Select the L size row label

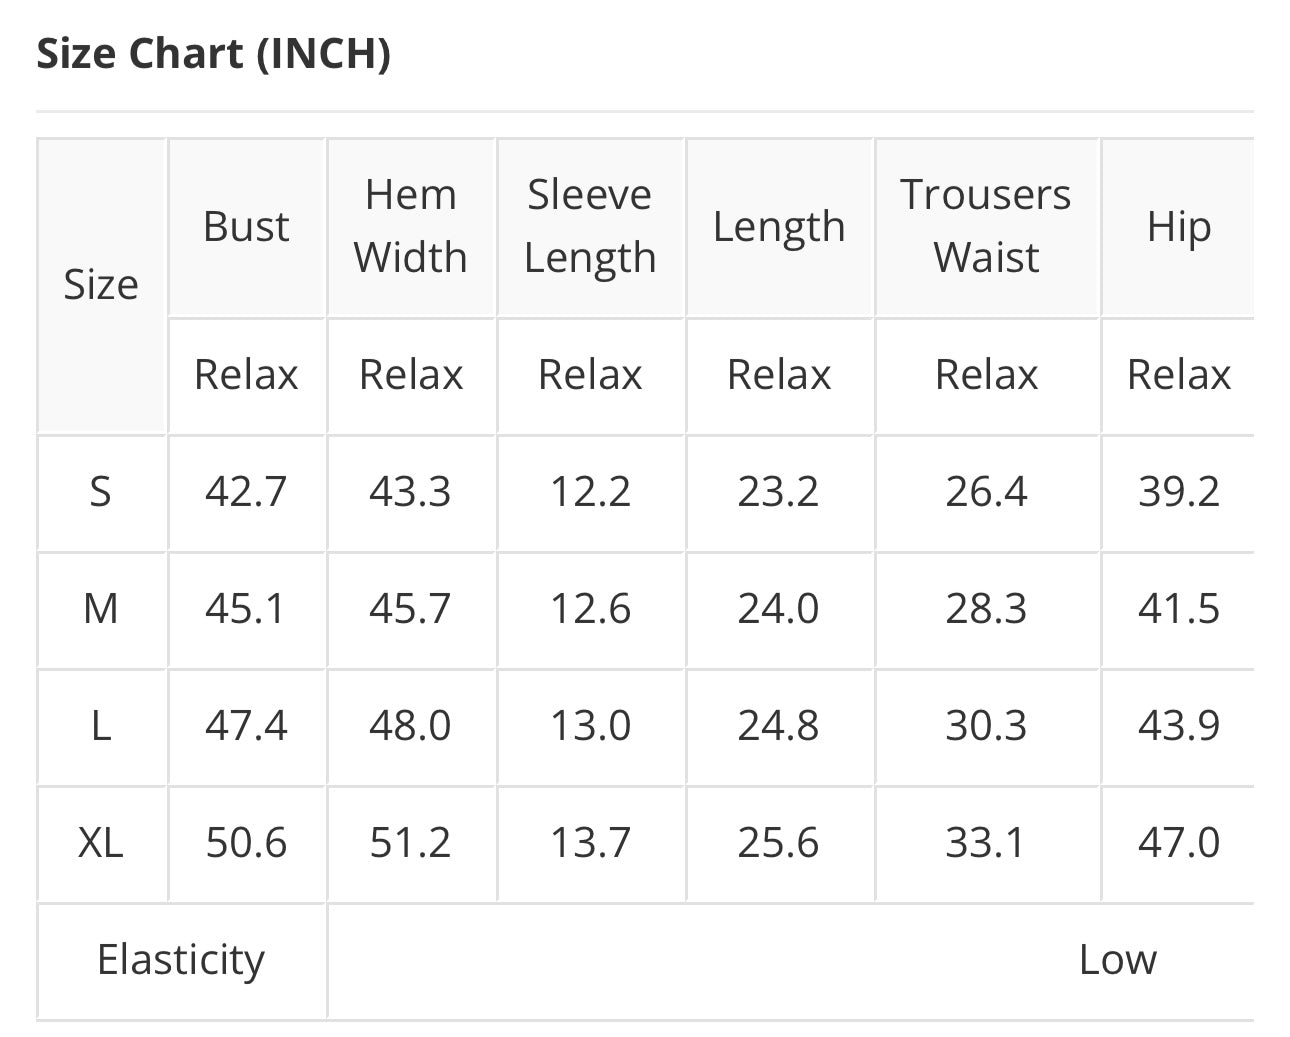[101, 726]
